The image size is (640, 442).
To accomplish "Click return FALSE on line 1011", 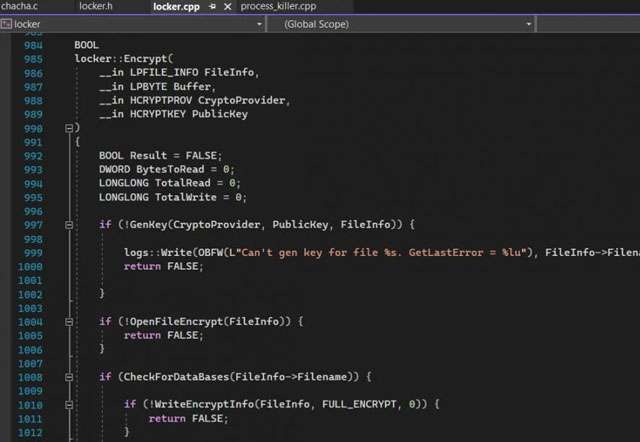I will (x=188, y=419).
